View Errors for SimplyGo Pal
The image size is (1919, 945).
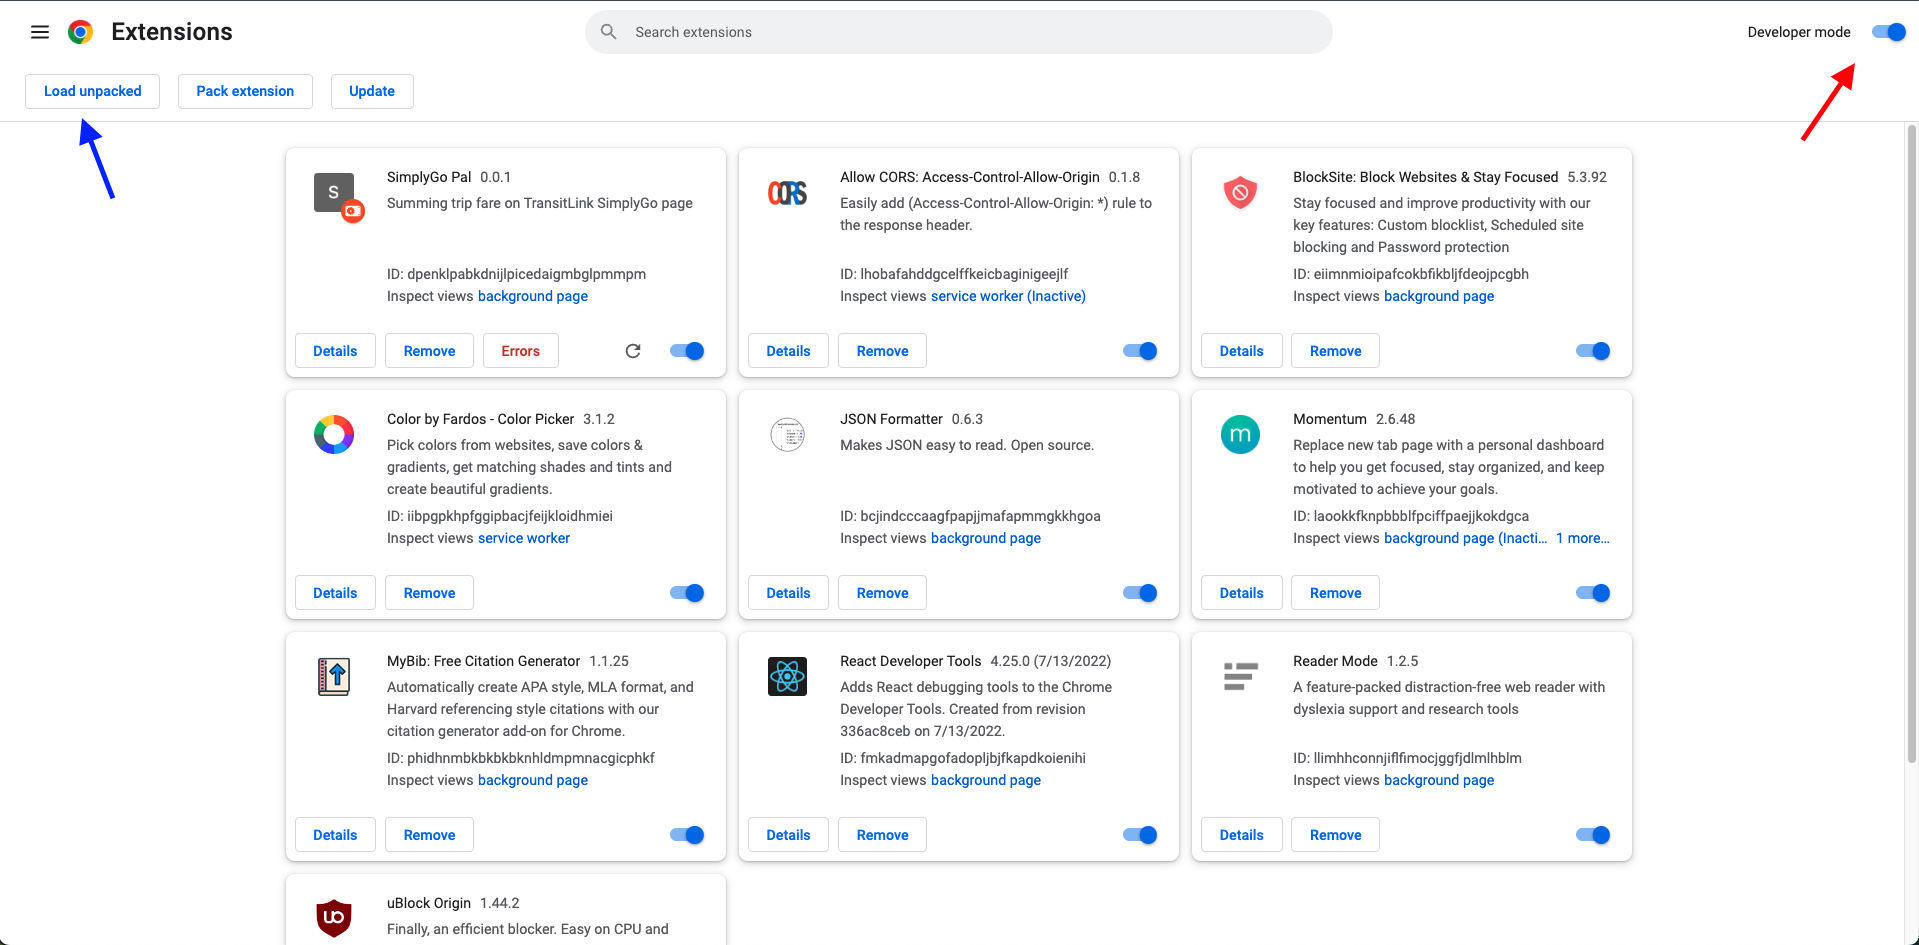pos(520,351)
